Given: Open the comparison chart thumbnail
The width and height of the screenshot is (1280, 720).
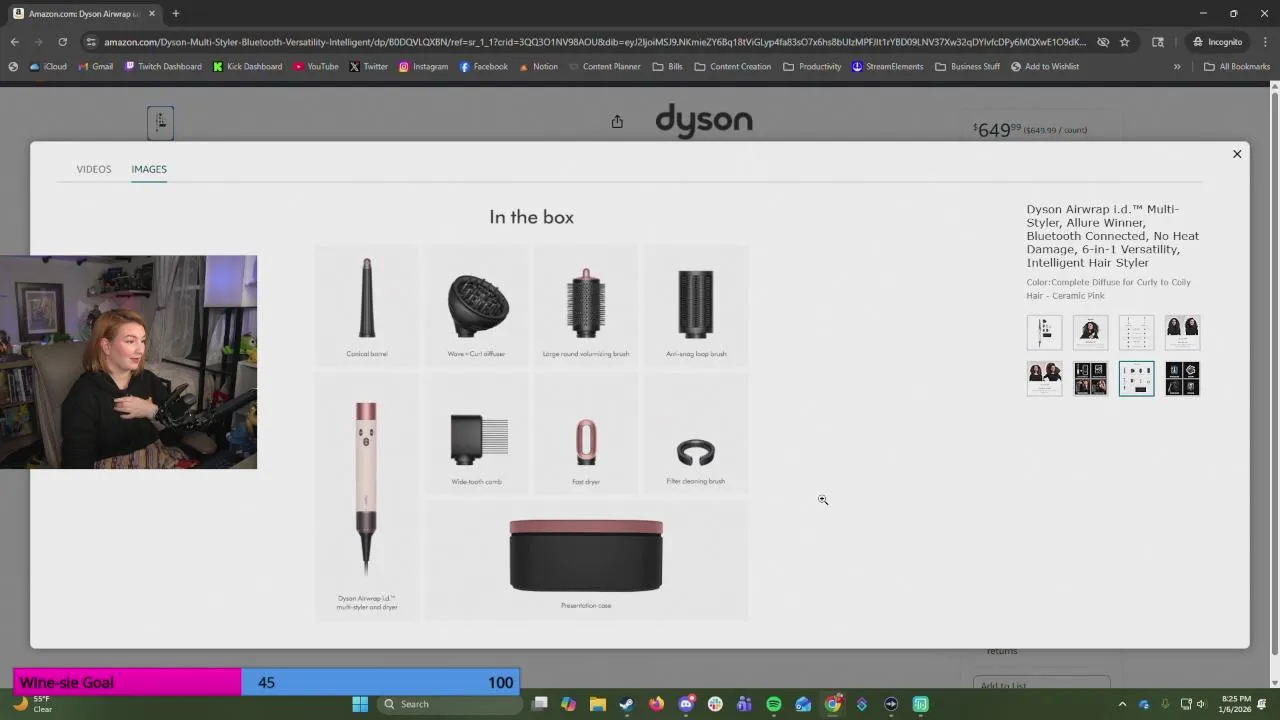Looking at the screenshot, I should click(1136, 332).
